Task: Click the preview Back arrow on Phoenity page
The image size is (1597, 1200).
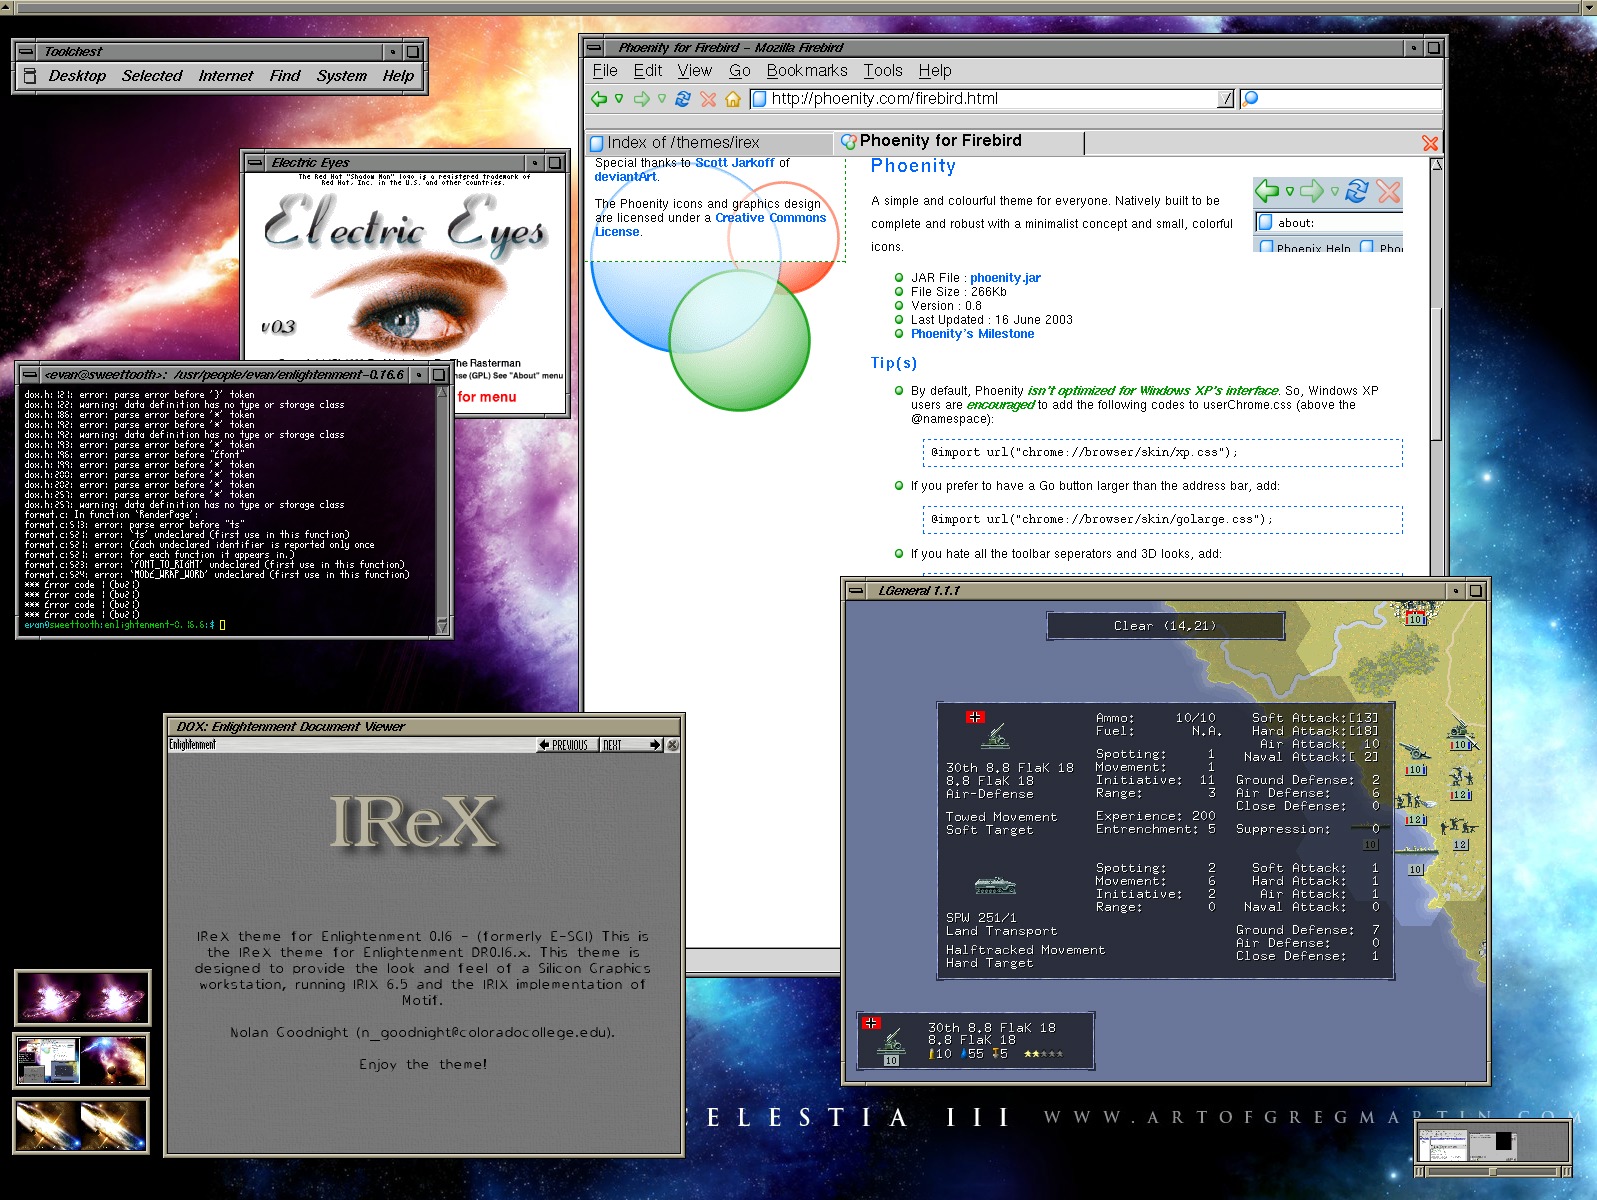Action: tap(1267, 191)
